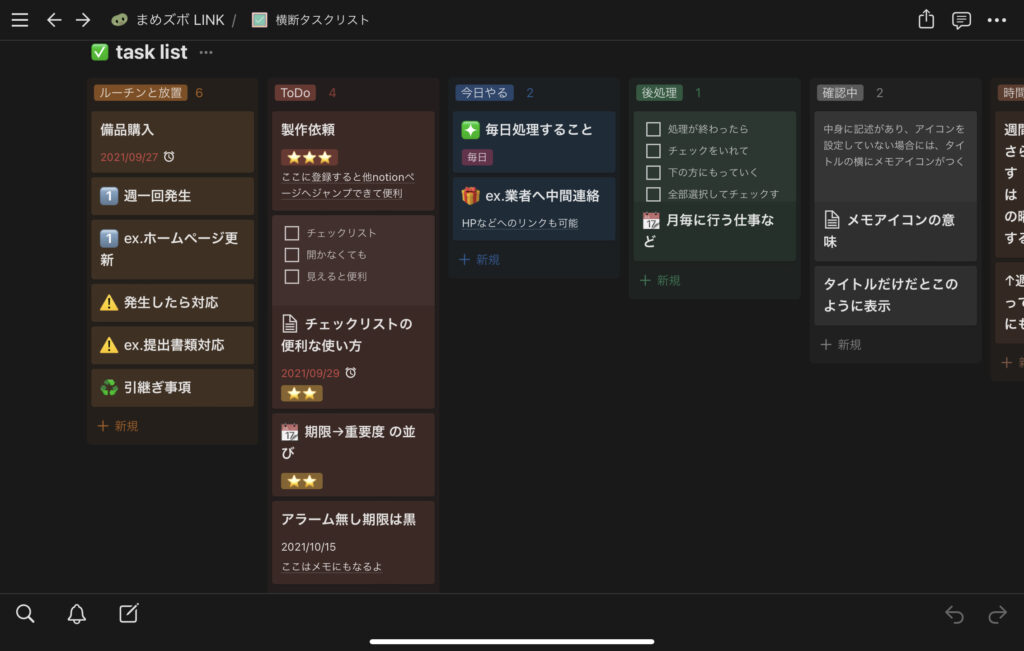Screen dimensions: 1024x651
Task: Tap the number one icon on 週一回発生
Action: coord(109,195)
